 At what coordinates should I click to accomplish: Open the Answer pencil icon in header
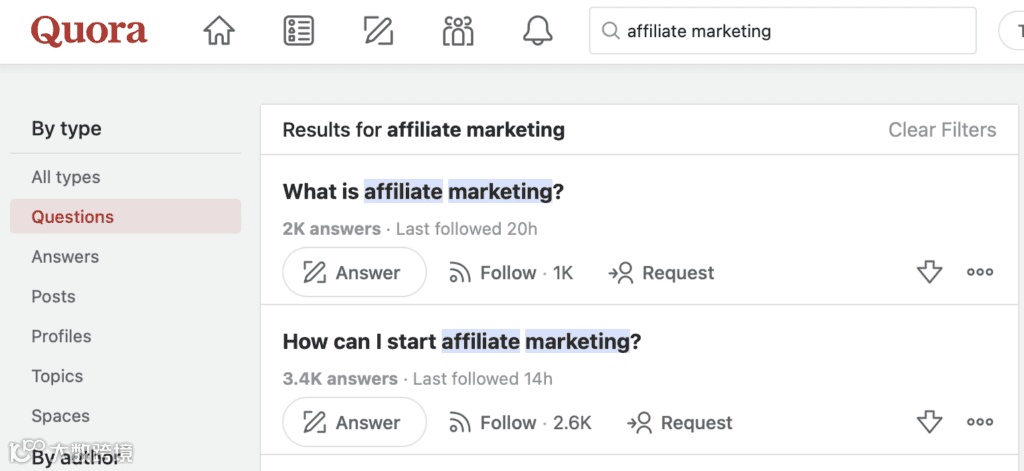point(378,32)
